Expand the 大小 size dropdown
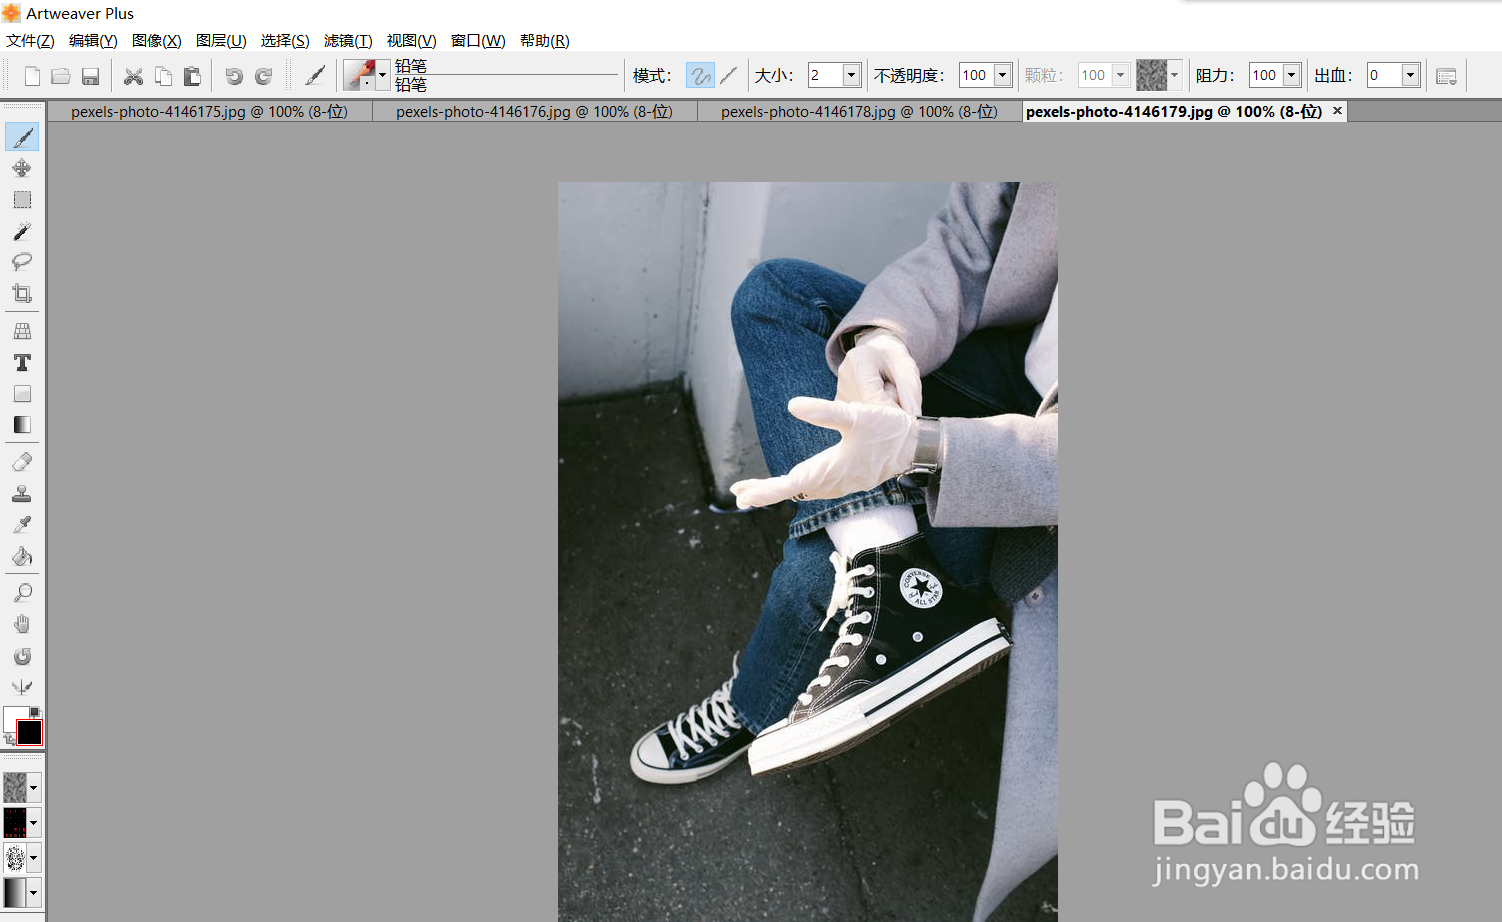1502x922 pixels. pos(851,75)
